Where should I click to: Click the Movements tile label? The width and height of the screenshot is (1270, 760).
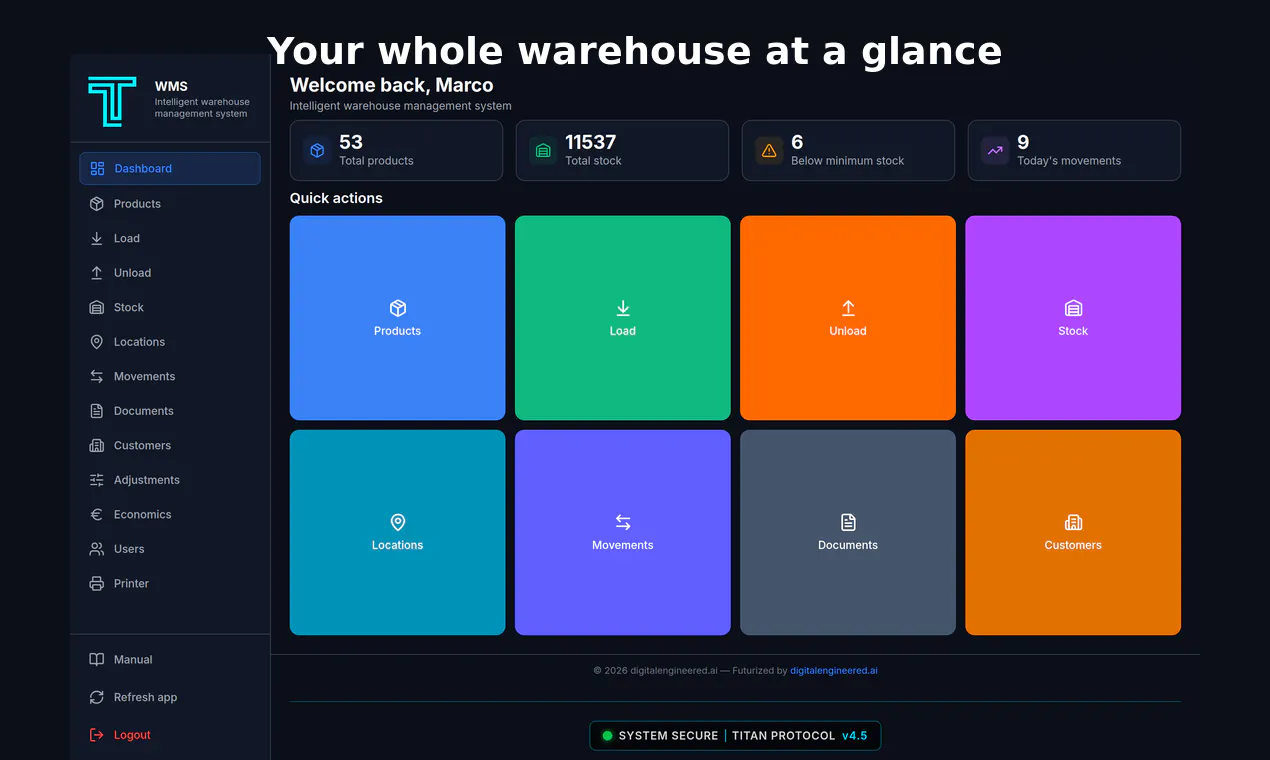pos(623,545)
